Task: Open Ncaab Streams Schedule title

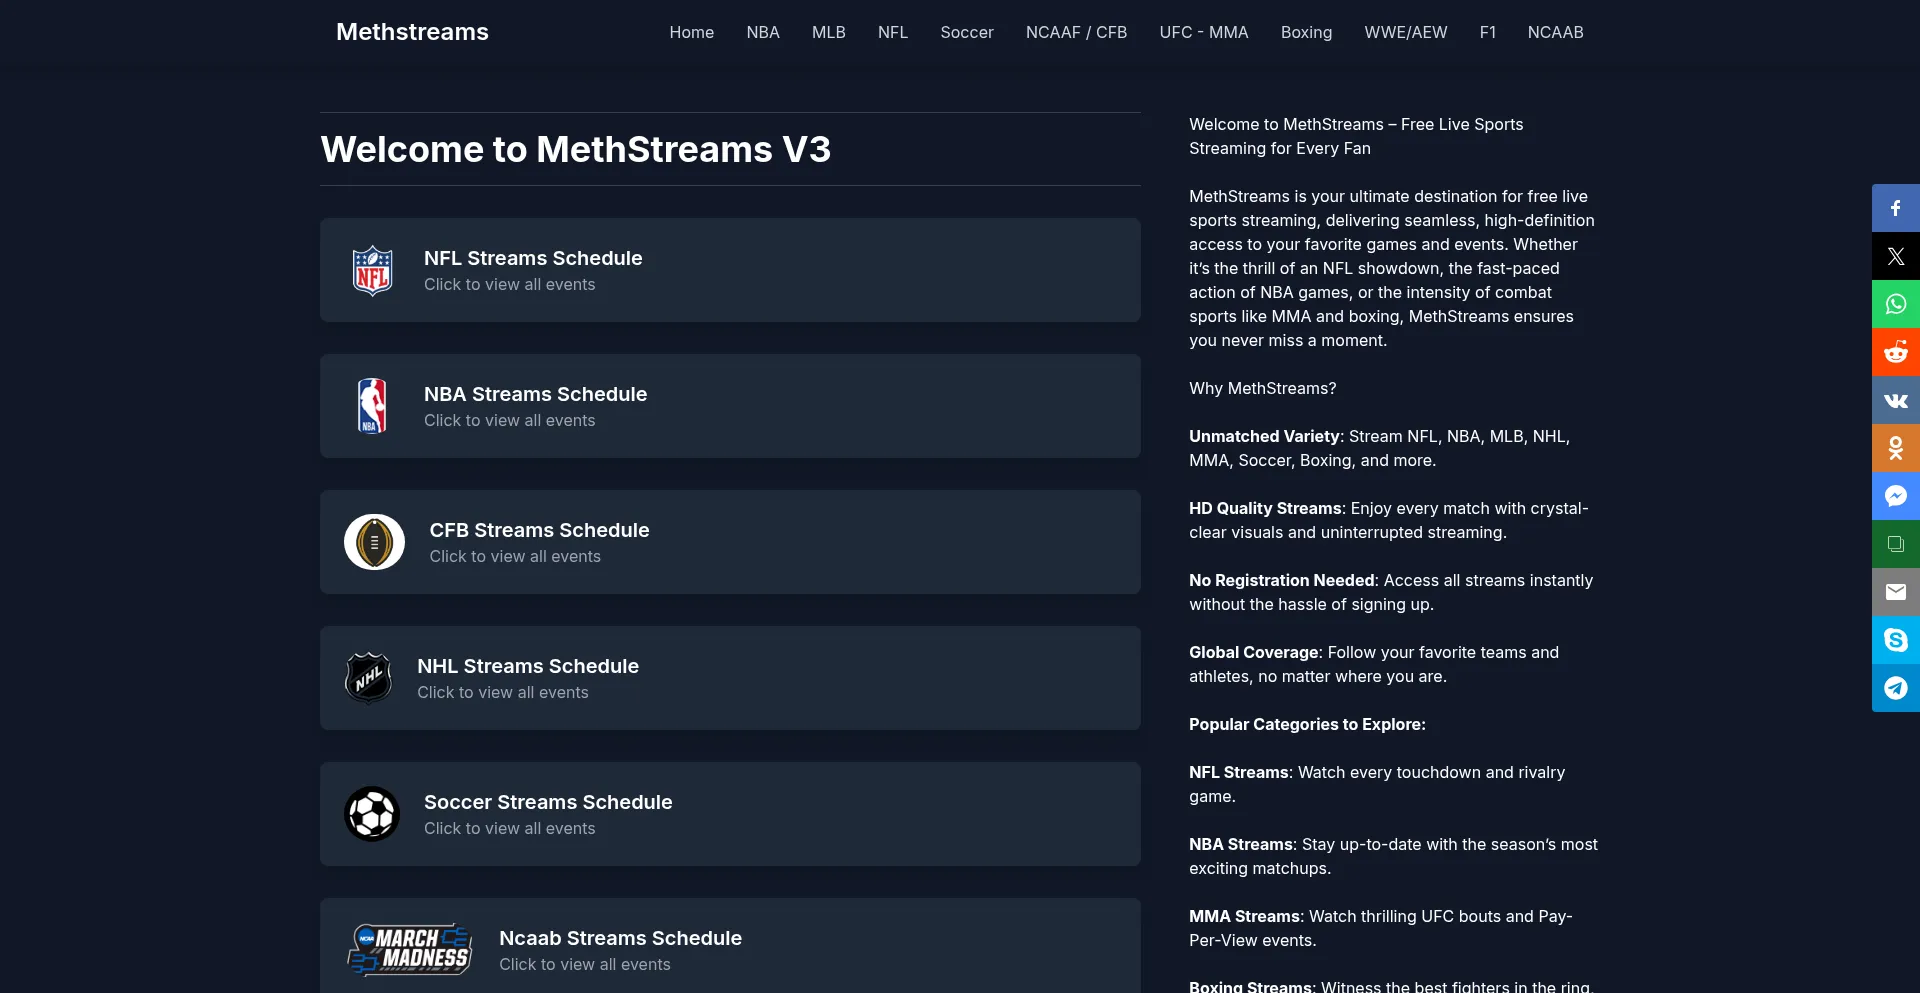Action: tap(621, 938)
